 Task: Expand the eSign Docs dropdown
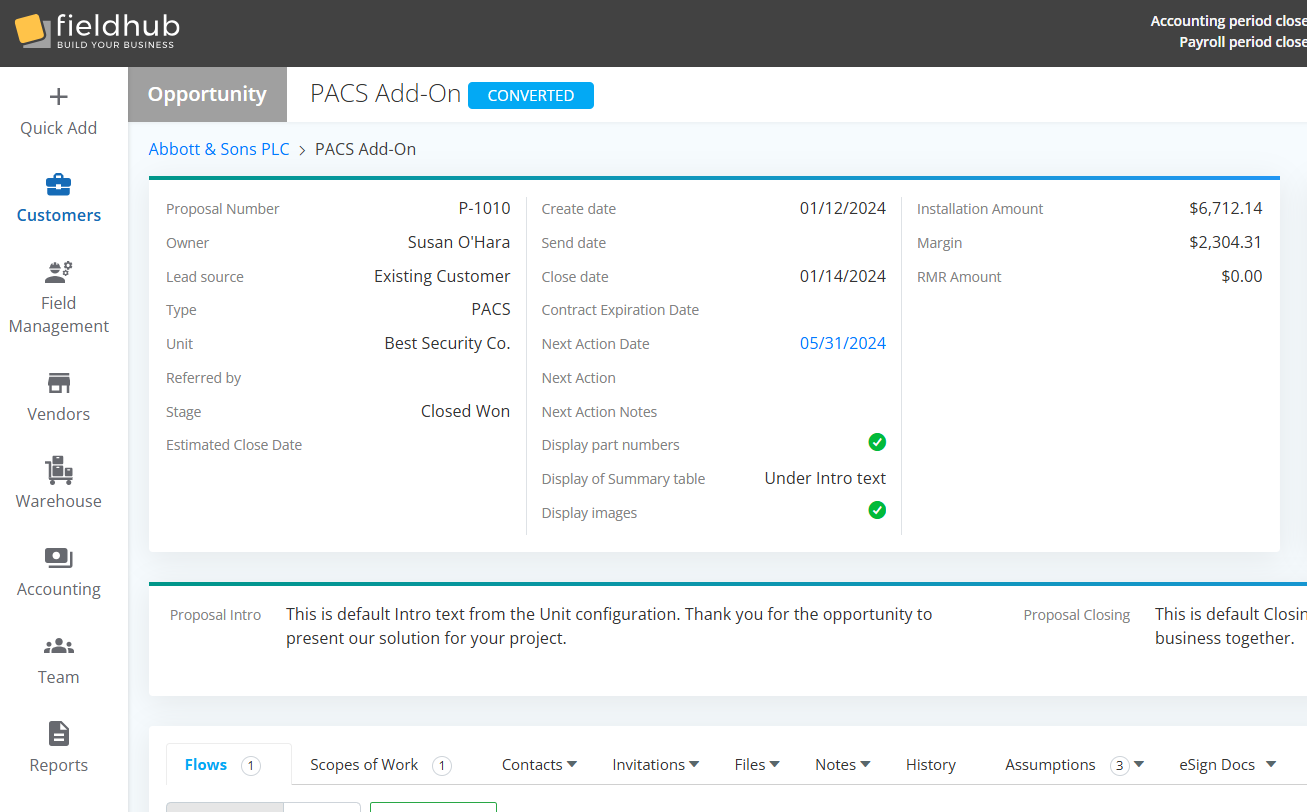pyautogui.click(x=1227, y=765)
